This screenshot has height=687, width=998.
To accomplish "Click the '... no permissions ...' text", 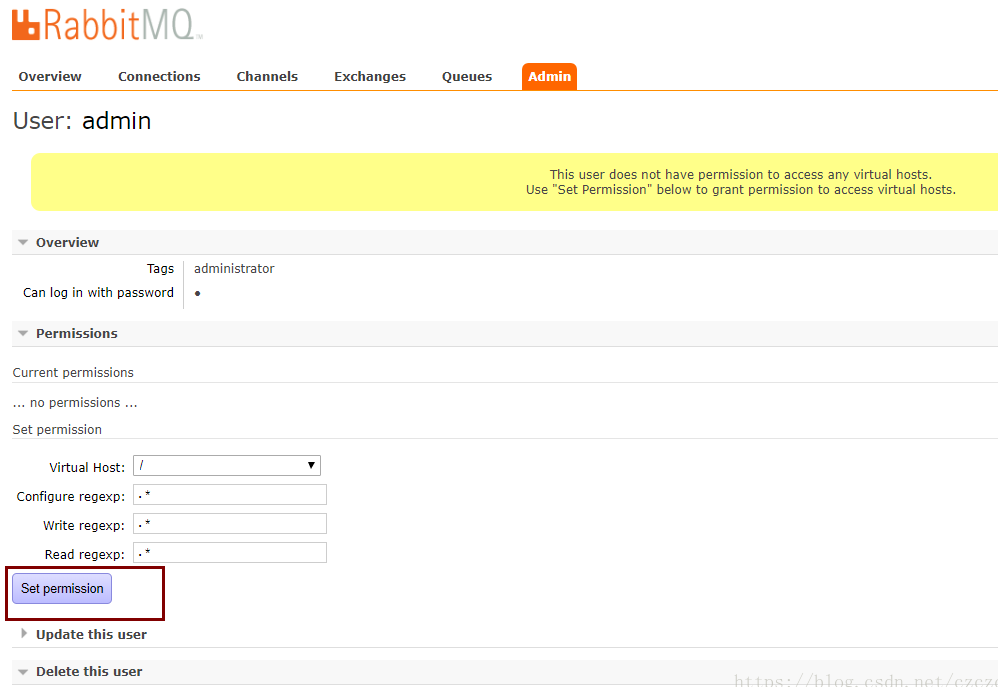I will 75,403.
